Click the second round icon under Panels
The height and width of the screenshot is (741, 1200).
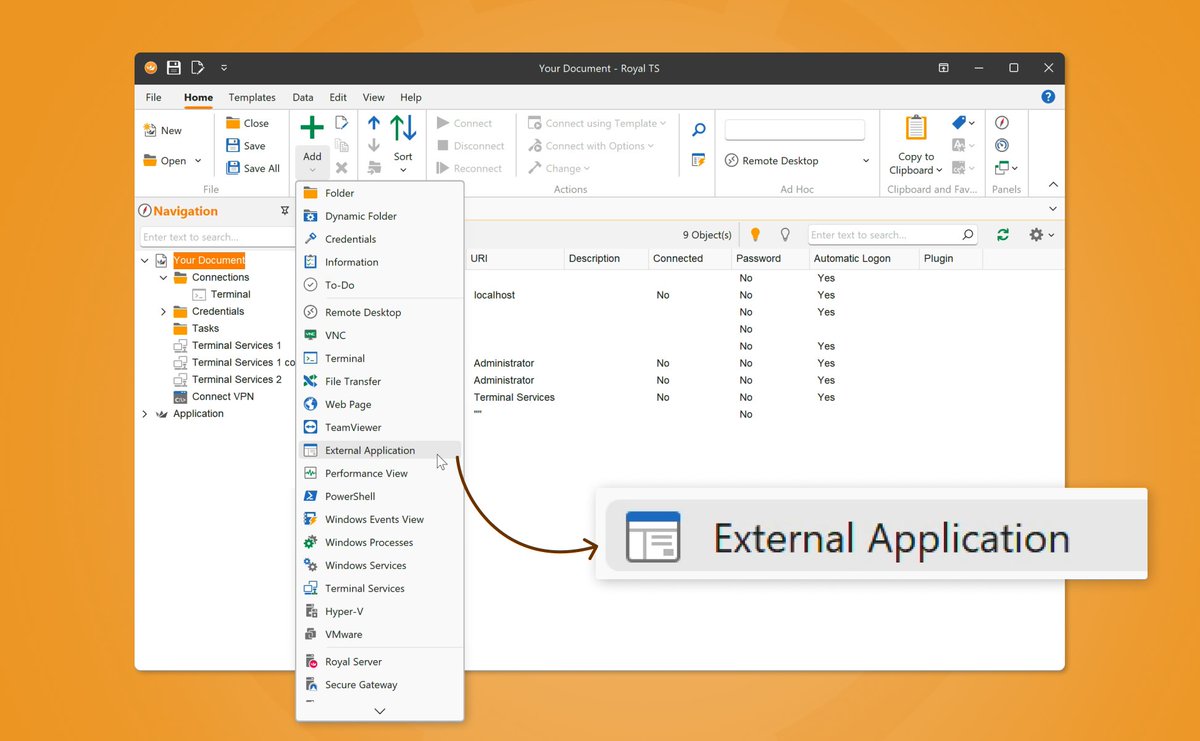click(x=1002, y=145)
